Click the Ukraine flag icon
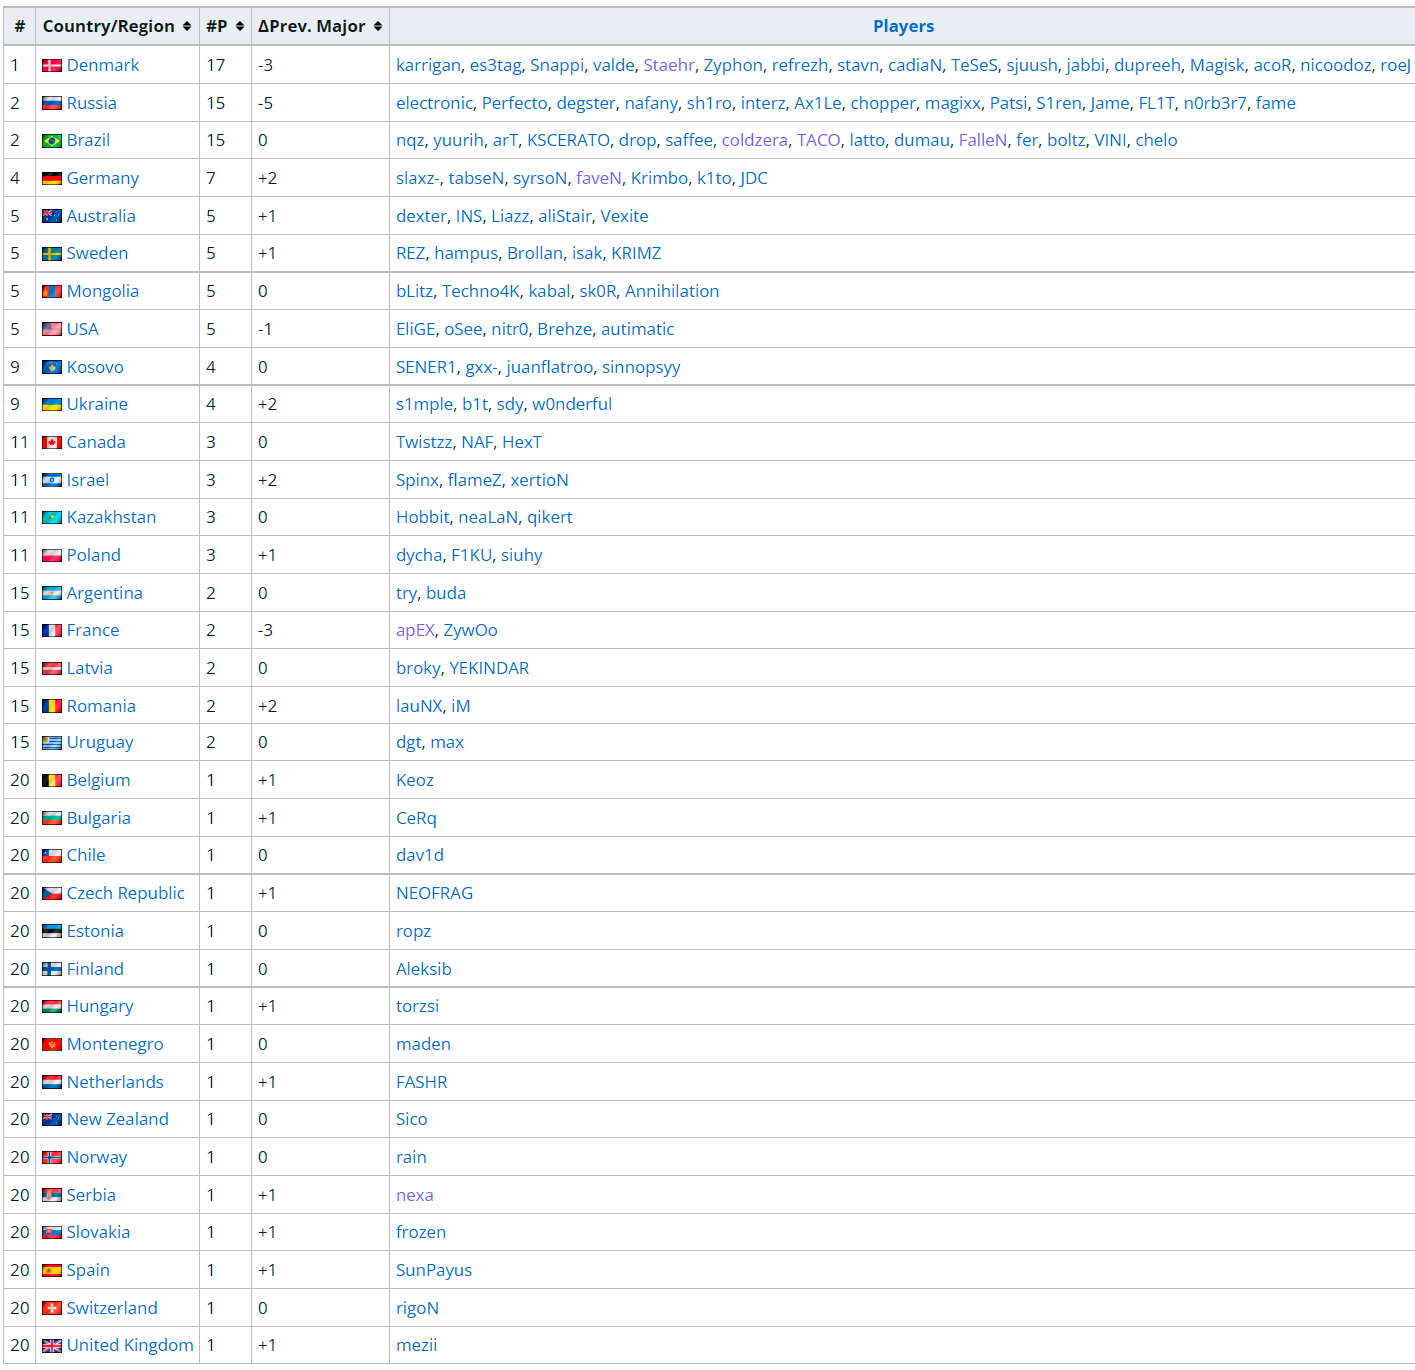 point(51,404)
